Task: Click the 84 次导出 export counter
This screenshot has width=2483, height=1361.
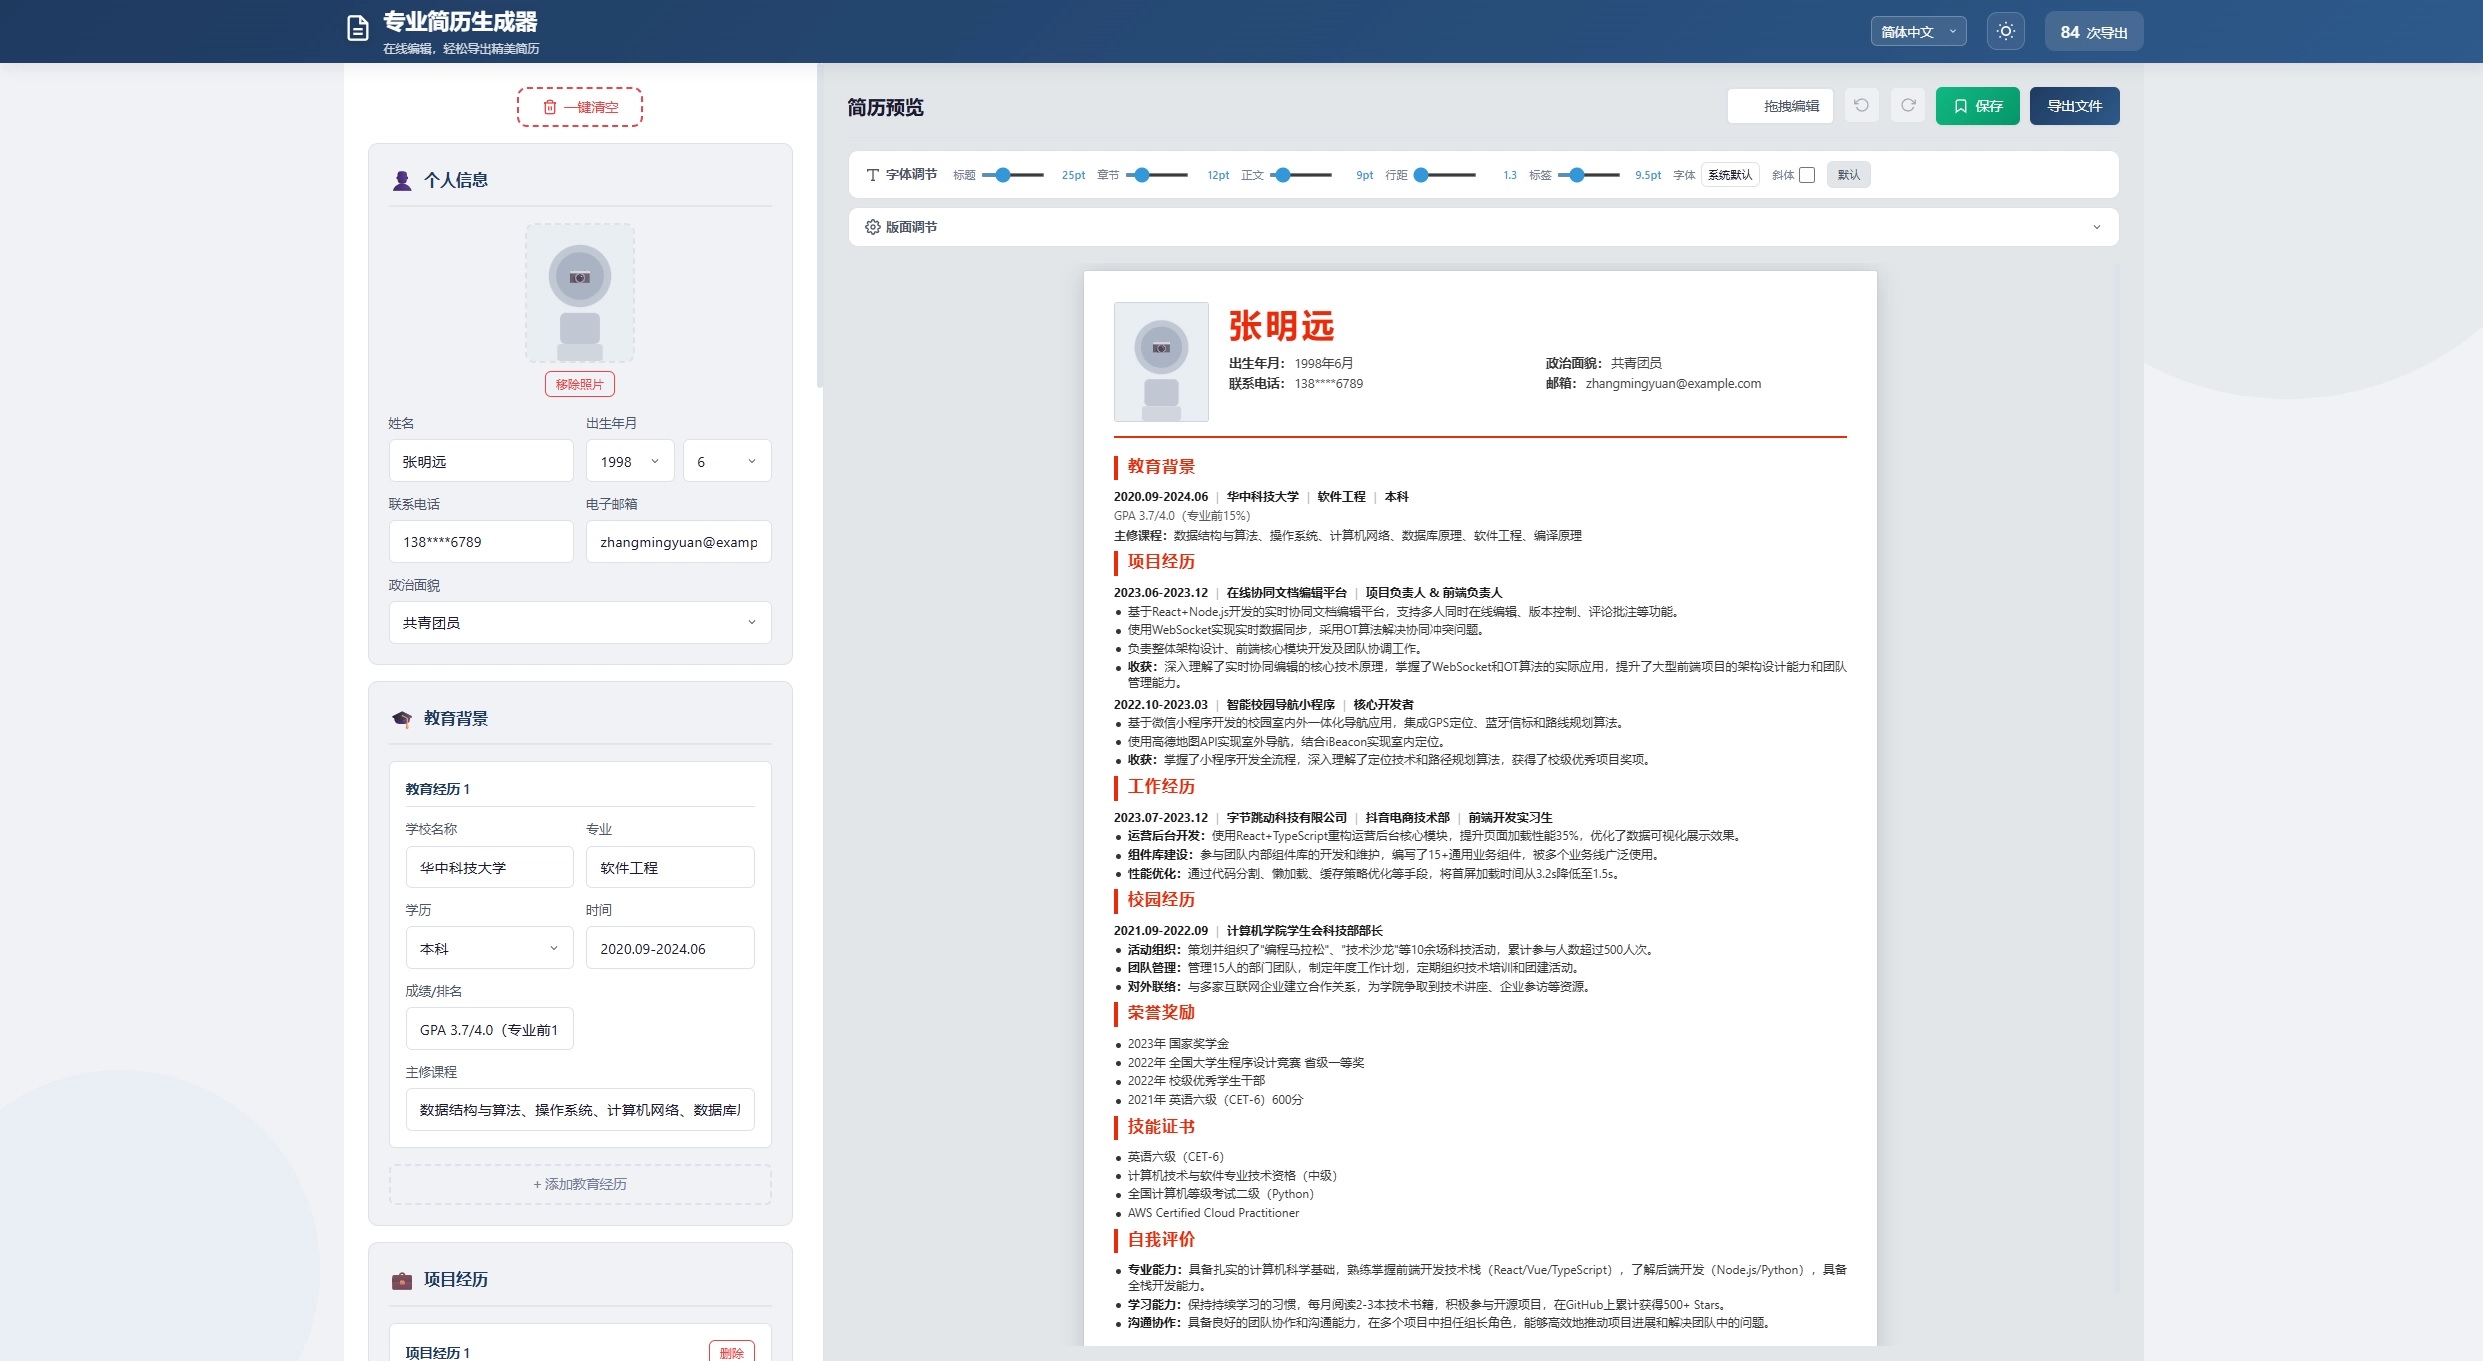Action: pyautogui.click(x=2093, y=32)
